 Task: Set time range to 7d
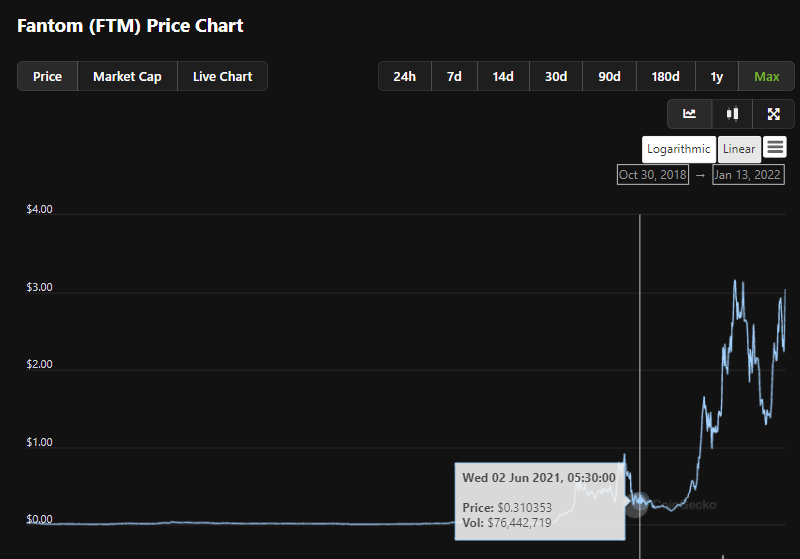tap(454, 77)
